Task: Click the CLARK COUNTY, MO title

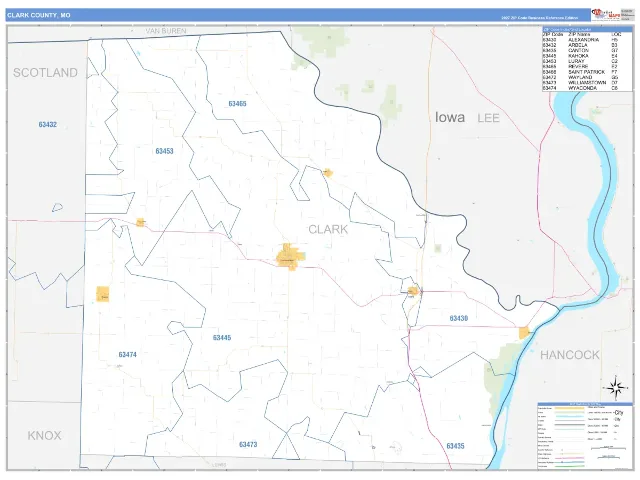Action: point(39,15)
